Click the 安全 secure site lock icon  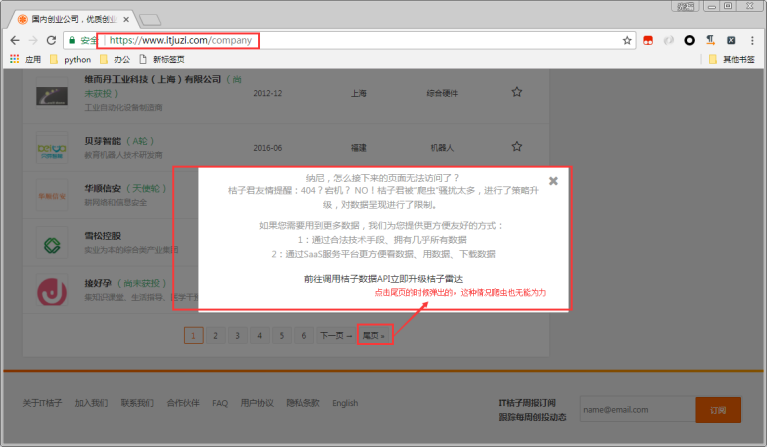[x=72, y=41]
